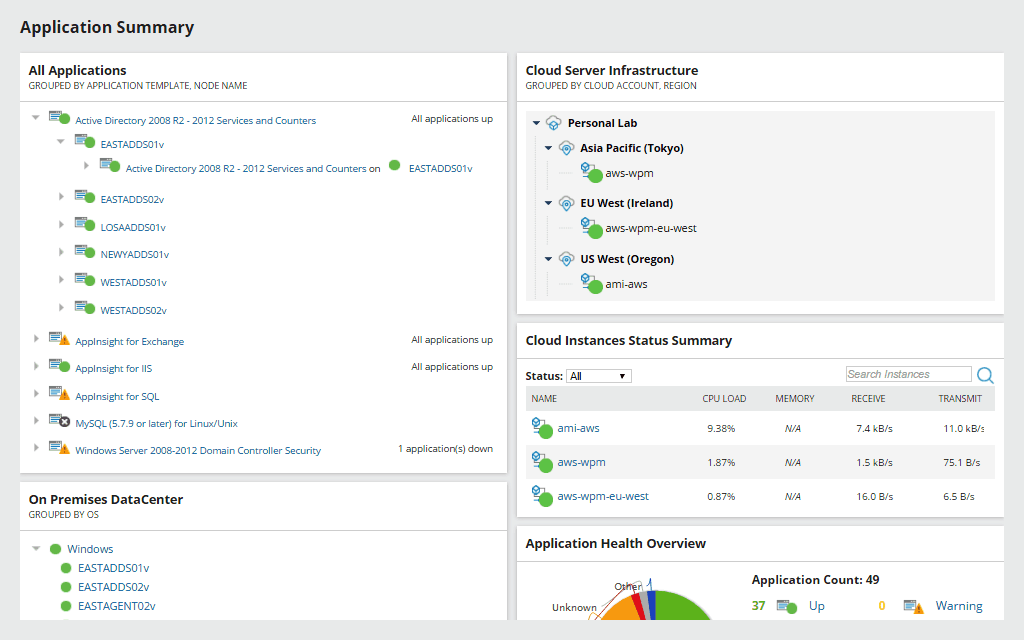The height and width of the screenshot is (640, 1024).
Task: Sort instances by TRANSMIT column
Action: tap(960, 398)
